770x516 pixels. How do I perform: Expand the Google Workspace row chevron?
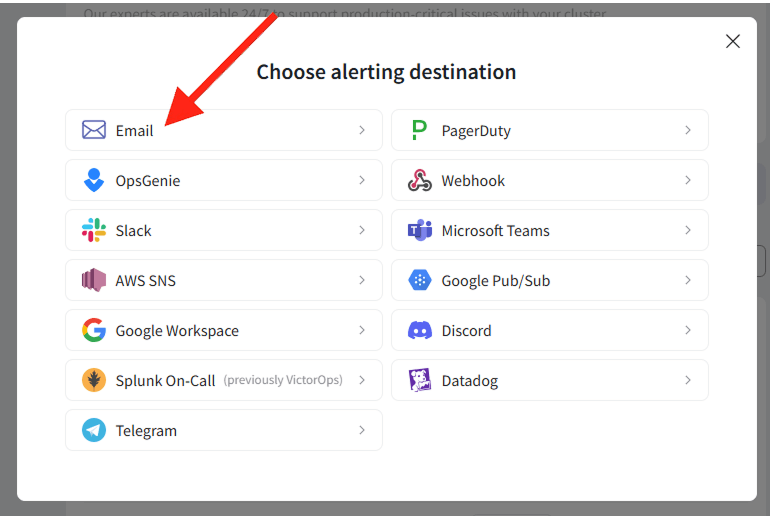click(362, 330)
